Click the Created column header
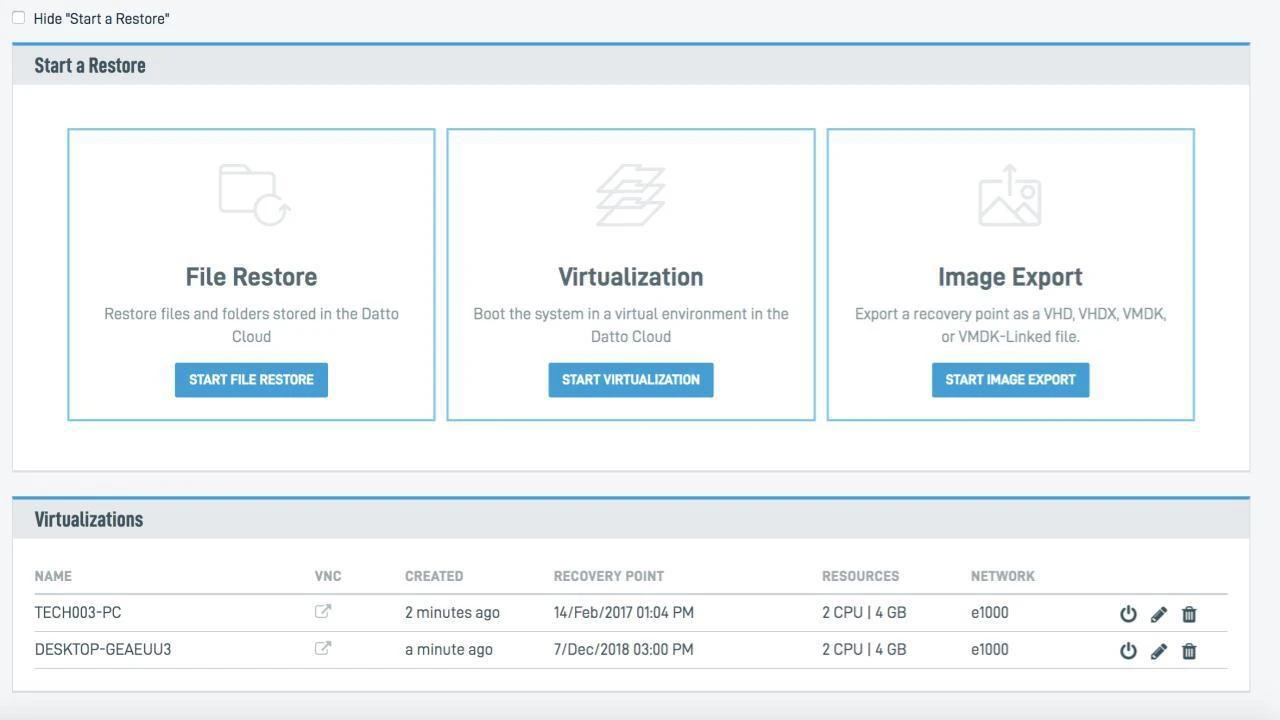The image size is (1280, 720). [434, 576]
